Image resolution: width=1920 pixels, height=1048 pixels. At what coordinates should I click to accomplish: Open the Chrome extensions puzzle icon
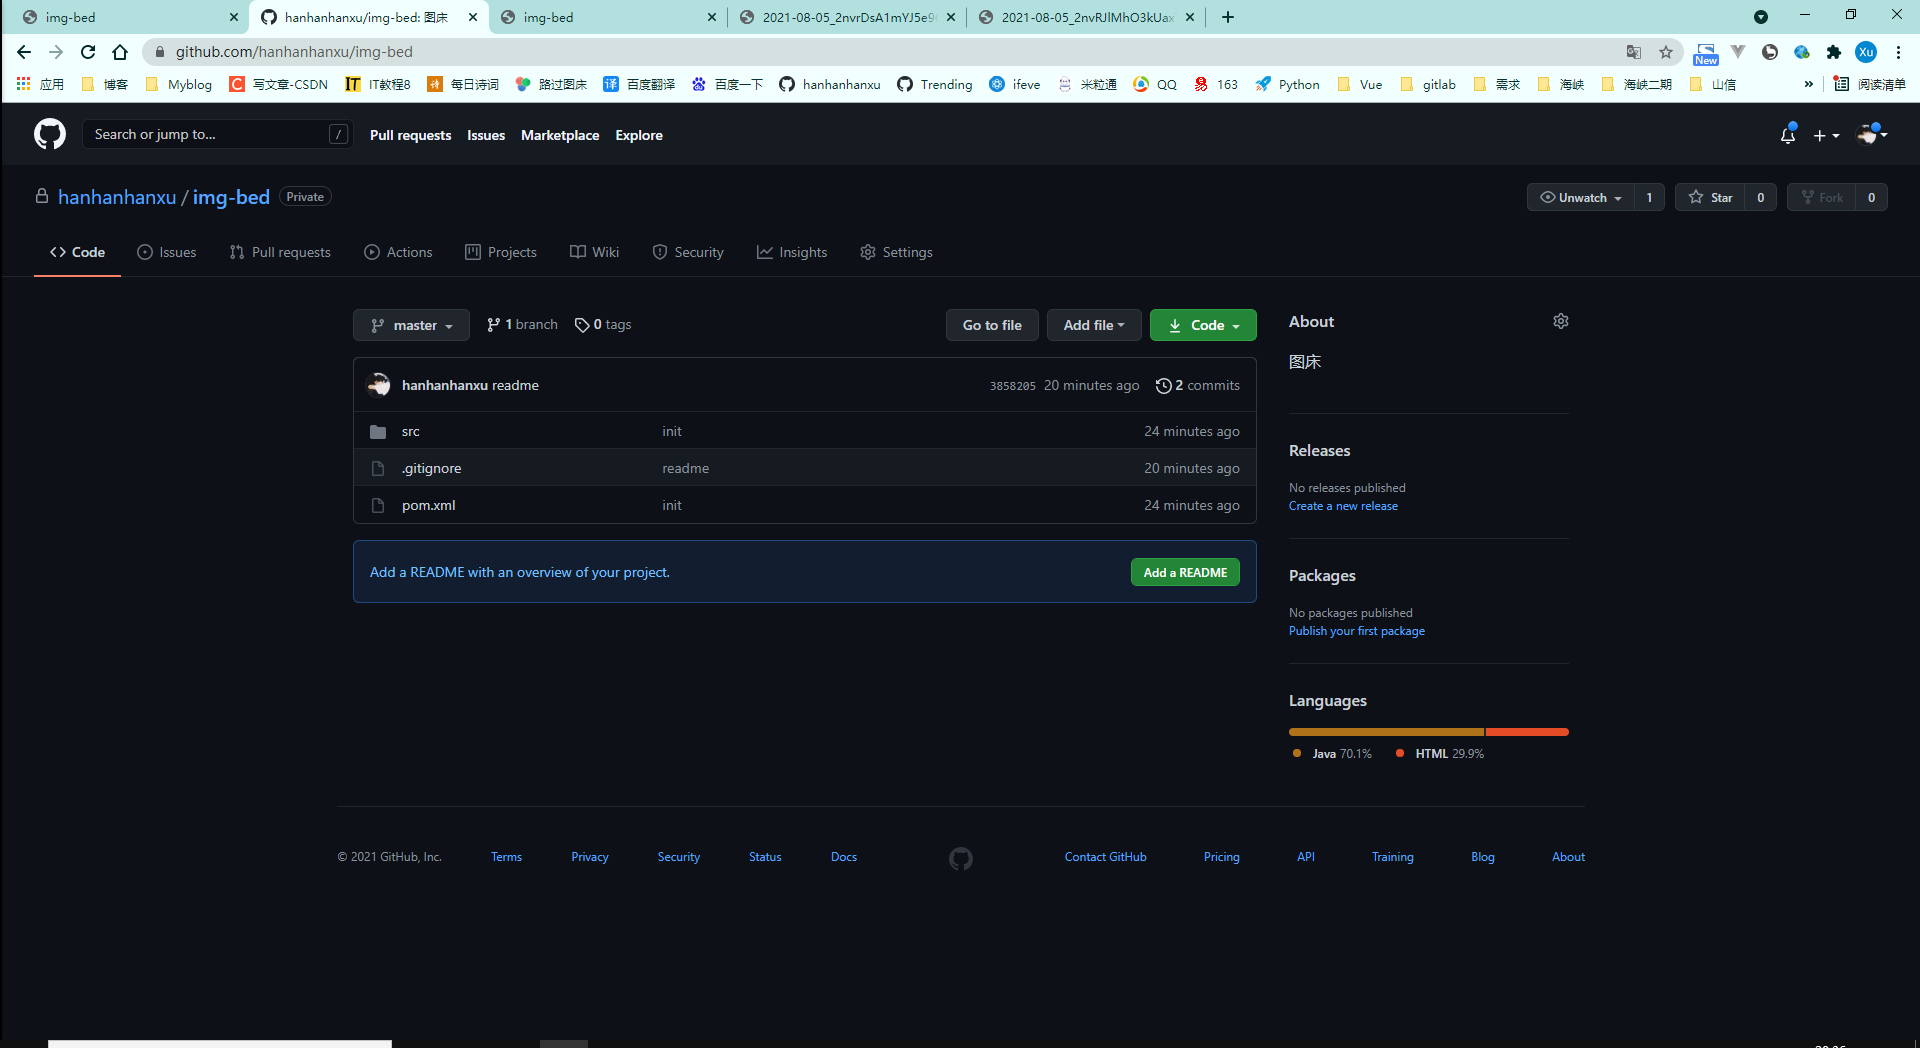(x=1833, y=52)
